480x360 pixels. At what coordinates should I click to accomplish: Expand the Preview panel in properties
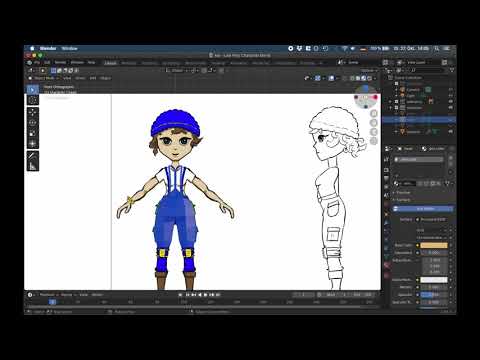pos(403,192)
